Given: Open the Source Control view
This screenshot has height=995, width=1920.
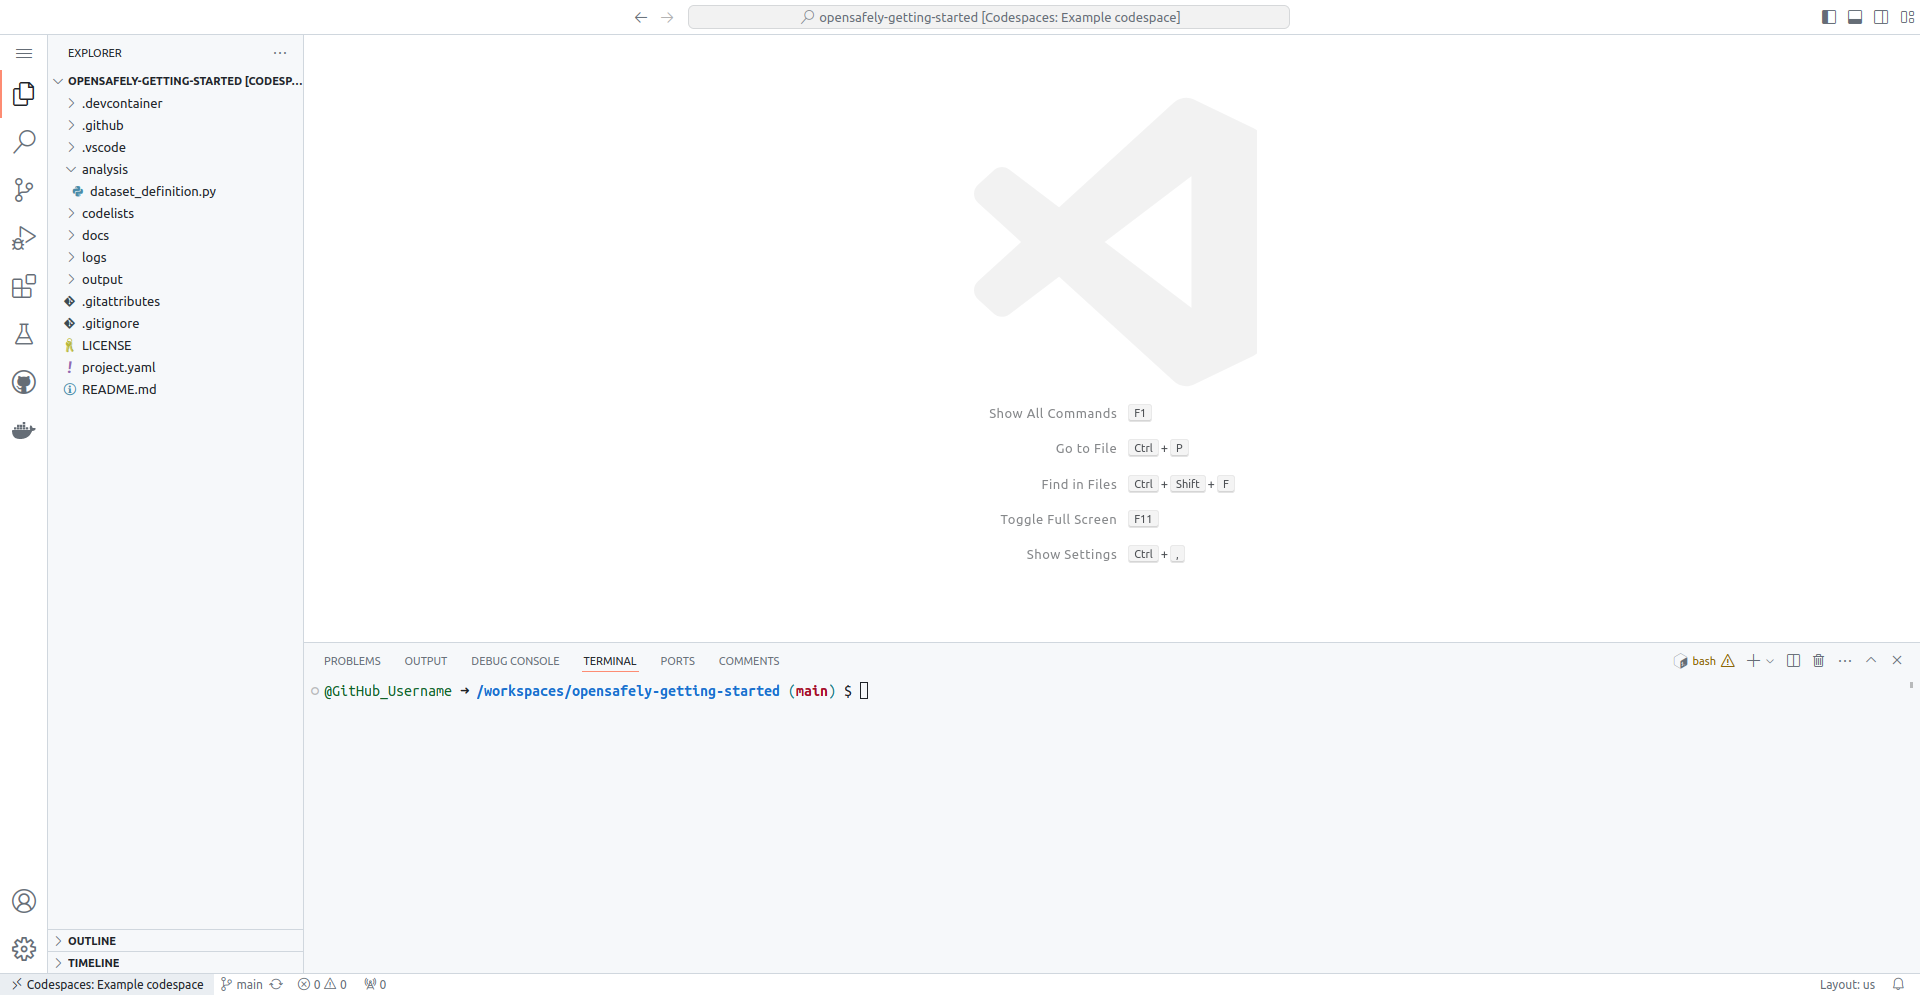Looking at the screenshot, I should click(24, 190).
